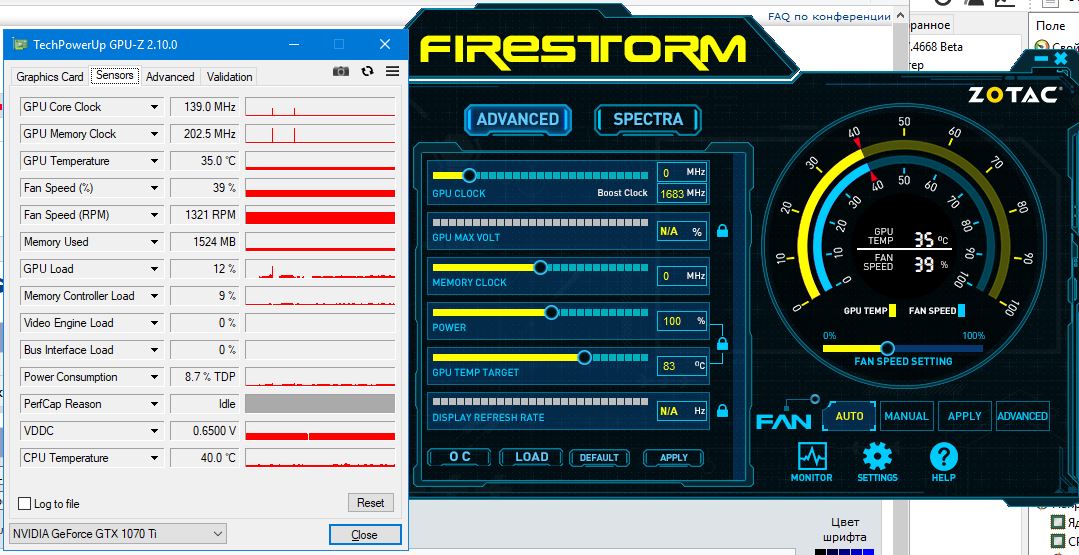
Task: Click power percent value field
Action: click(x=682, y=321)
